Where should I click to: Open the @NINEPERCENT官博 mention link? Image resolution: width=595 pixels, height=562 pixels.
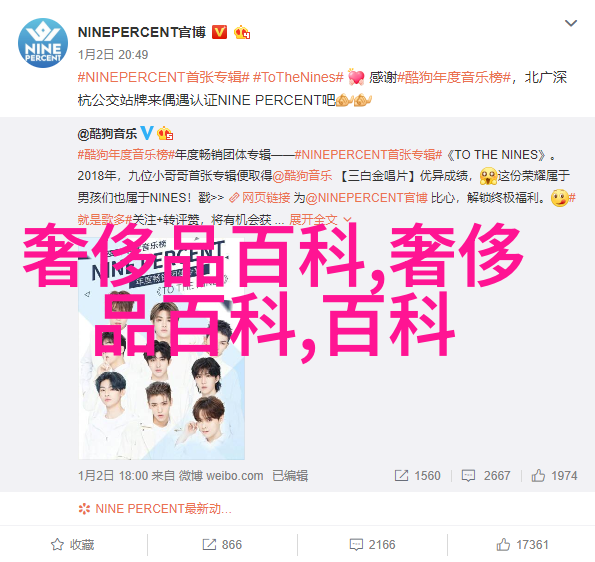pos(367,198)
